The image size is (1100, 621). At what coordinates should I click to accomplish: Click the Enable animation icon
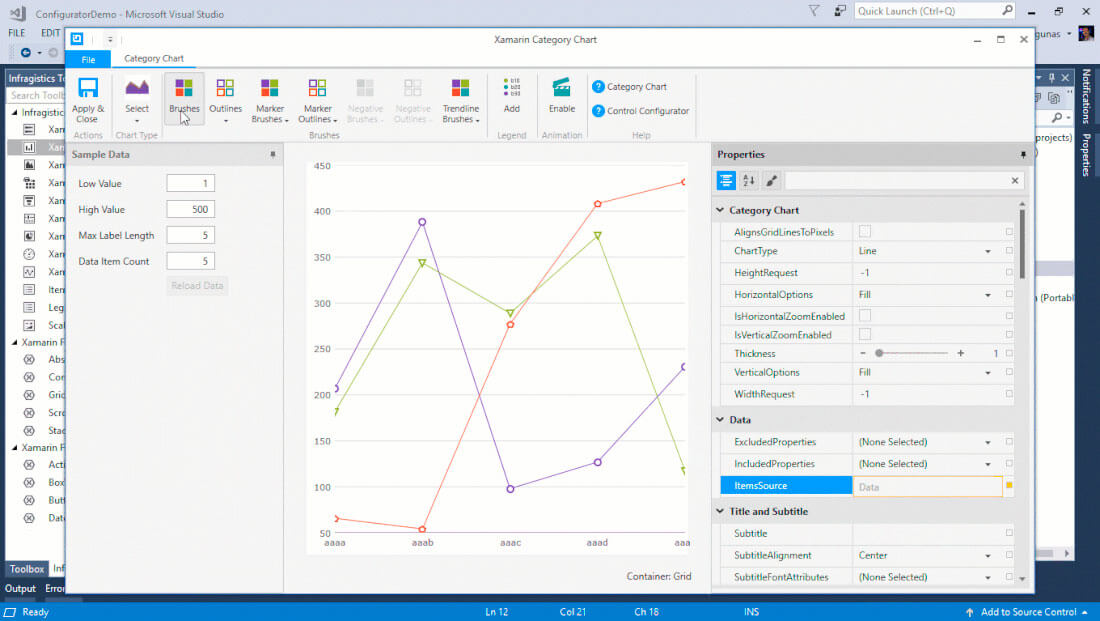click(562, 87)
